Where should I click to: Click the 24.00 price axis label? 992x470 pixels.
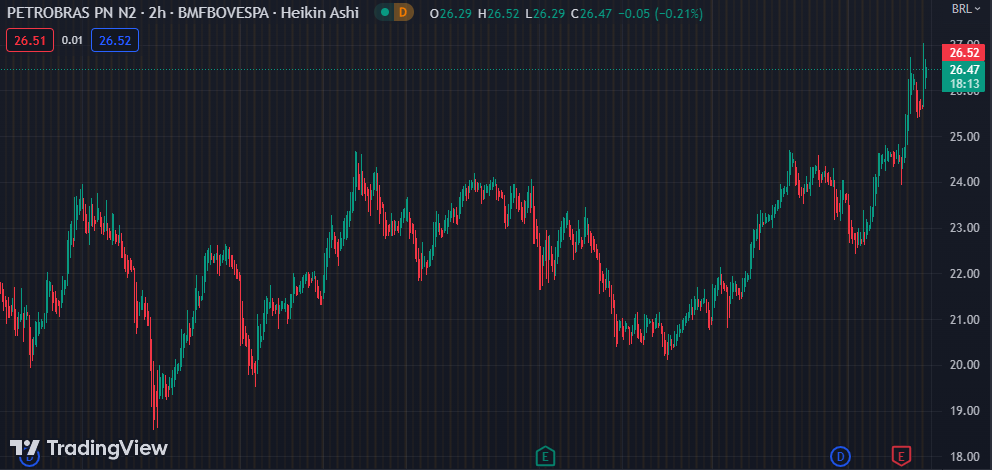(x=964, y=182)
